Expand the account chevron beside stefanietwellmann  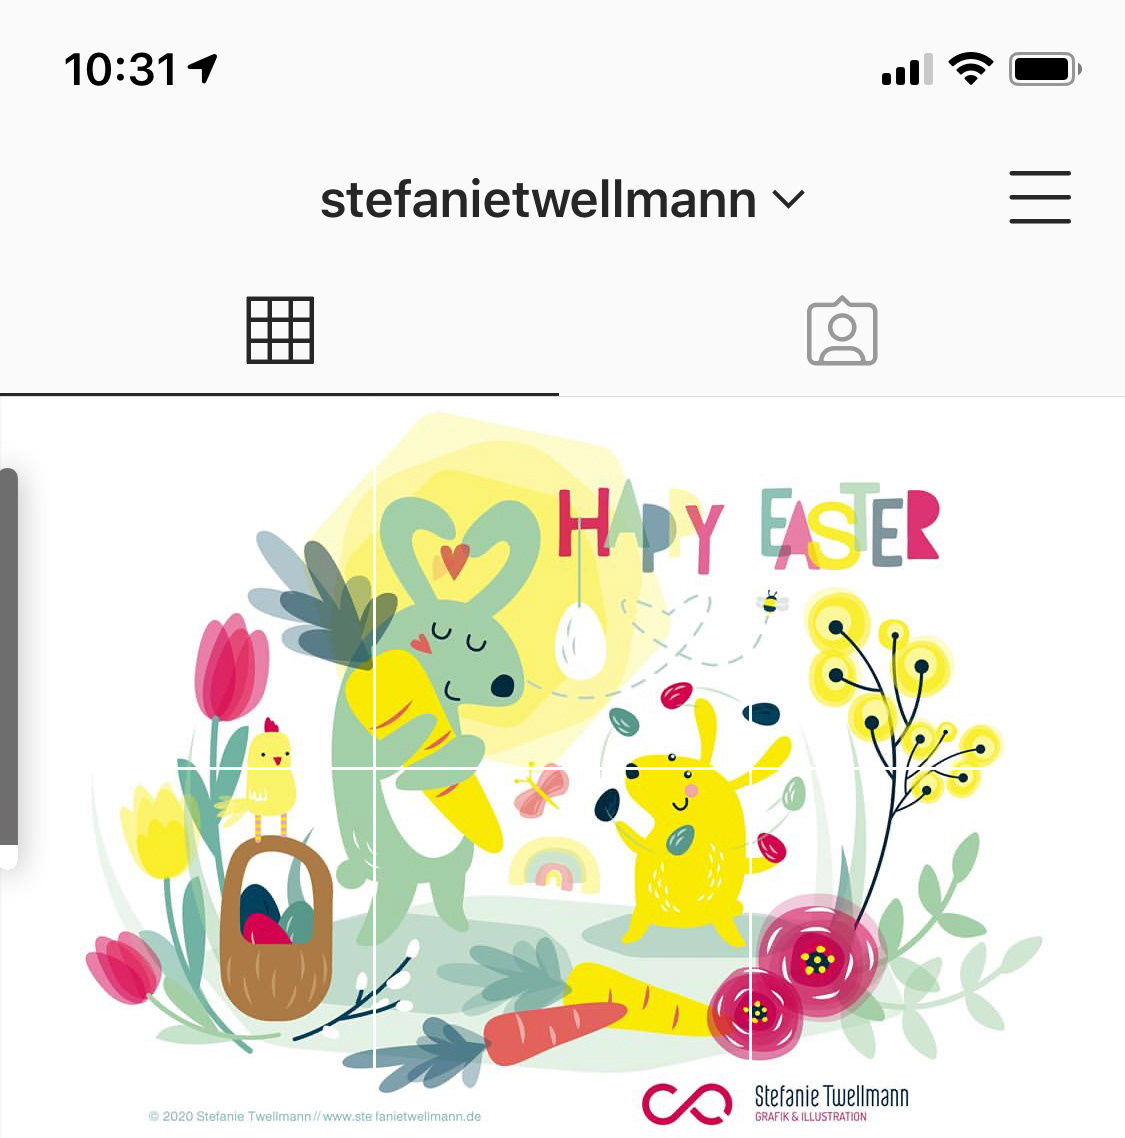click(788, 199)
